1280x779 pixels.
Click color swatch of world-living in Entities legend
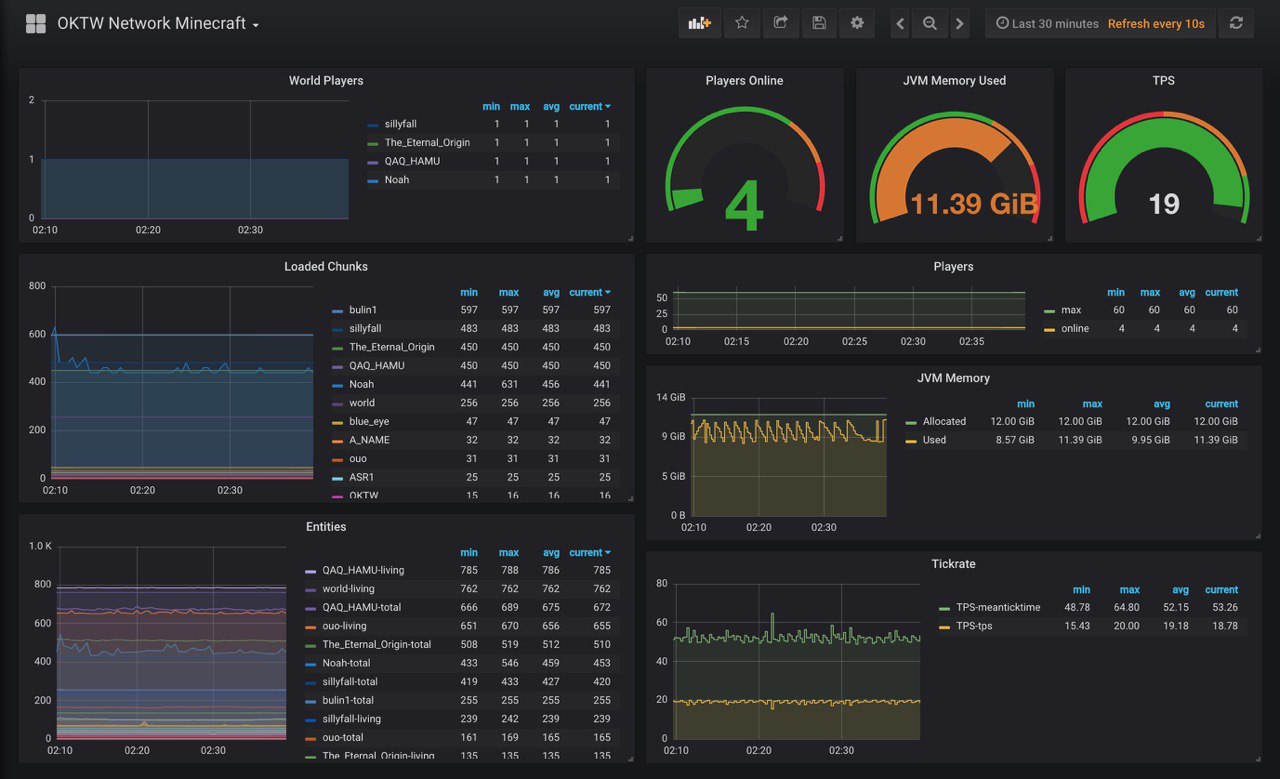tap(310, 590)
